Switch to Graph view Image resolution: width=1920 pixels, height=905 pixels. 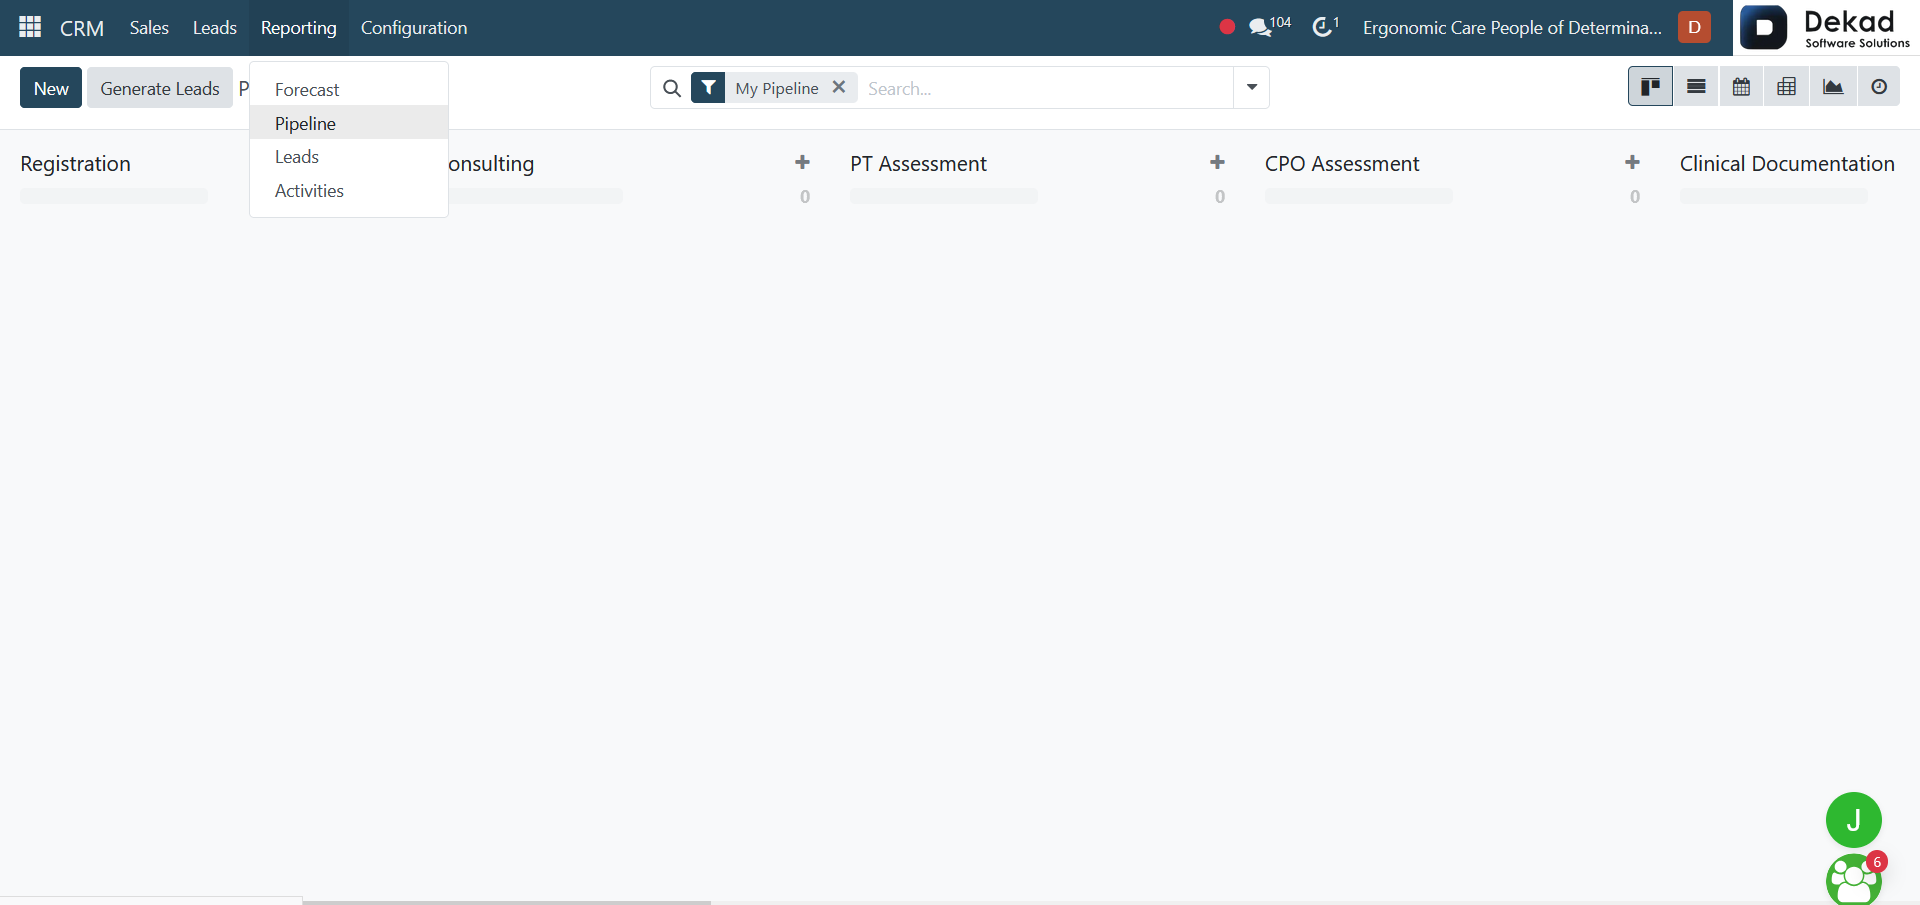click(x=1833, y=87)
